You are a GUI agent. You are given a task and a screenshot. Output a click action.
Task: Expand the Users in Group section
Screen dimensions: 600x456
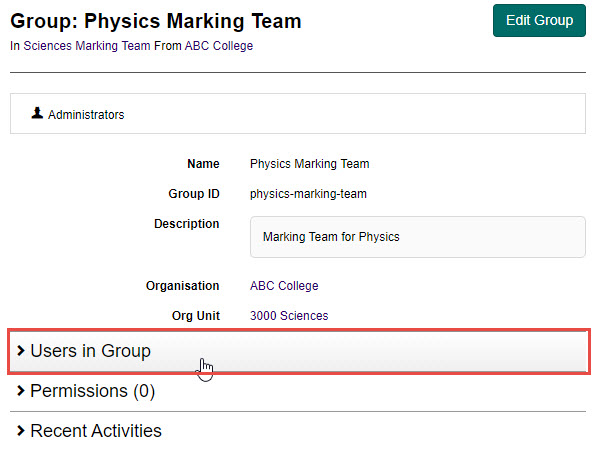[x=90, y=351]
